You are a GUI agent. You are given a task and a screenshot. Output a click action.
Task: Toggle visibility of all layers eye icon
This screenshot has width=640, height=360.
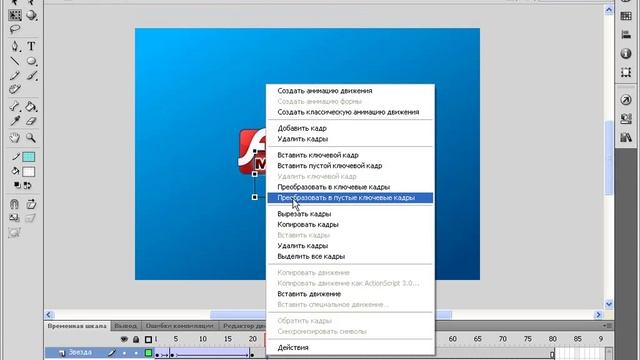(124, 339)
